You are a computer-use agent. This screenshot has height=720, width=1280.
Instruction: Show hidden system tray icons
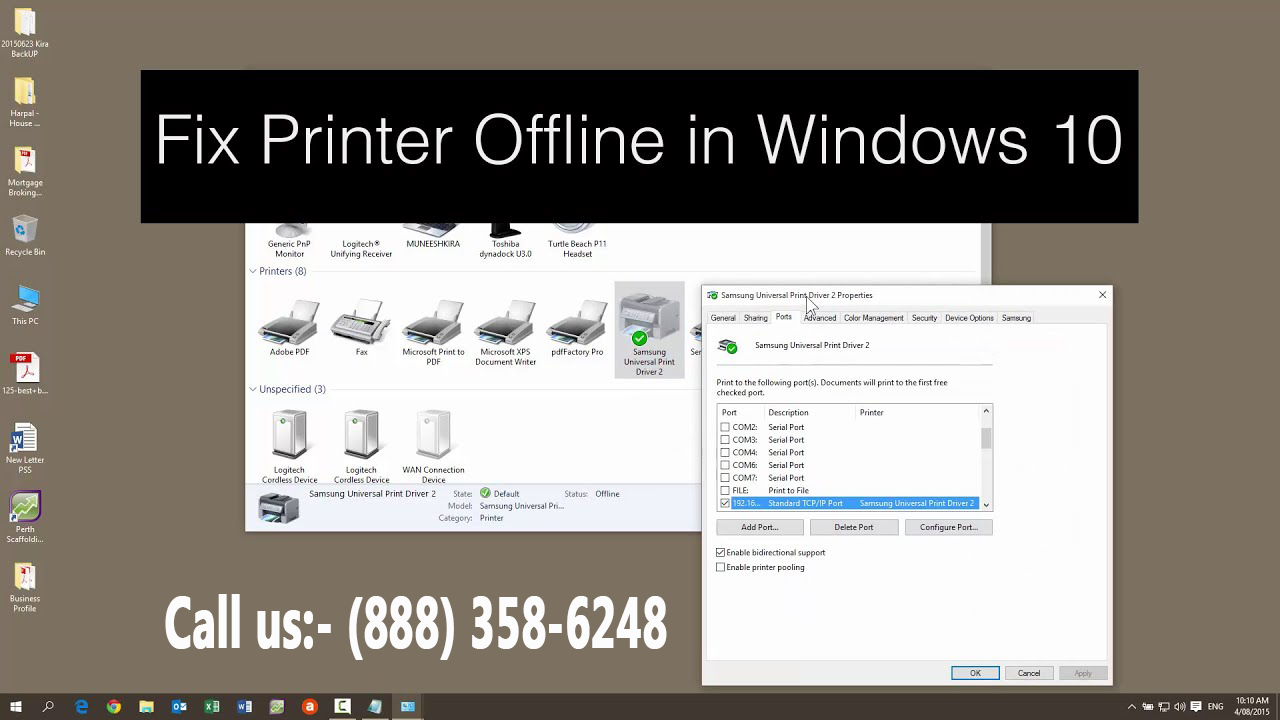coord(1134,707)
